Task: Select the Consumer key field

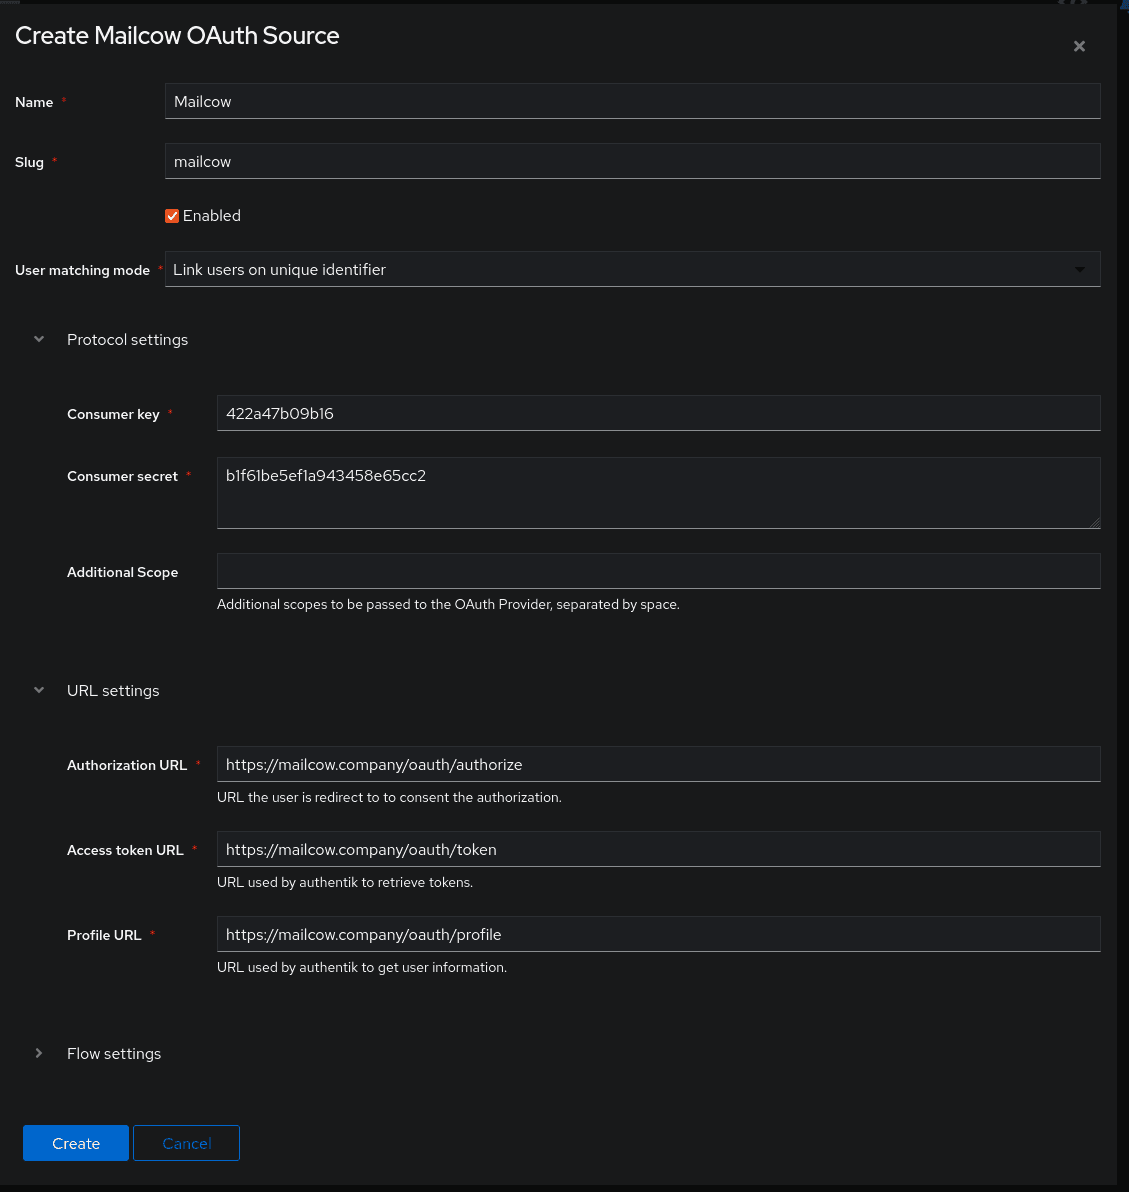Action: coord(658,413)
